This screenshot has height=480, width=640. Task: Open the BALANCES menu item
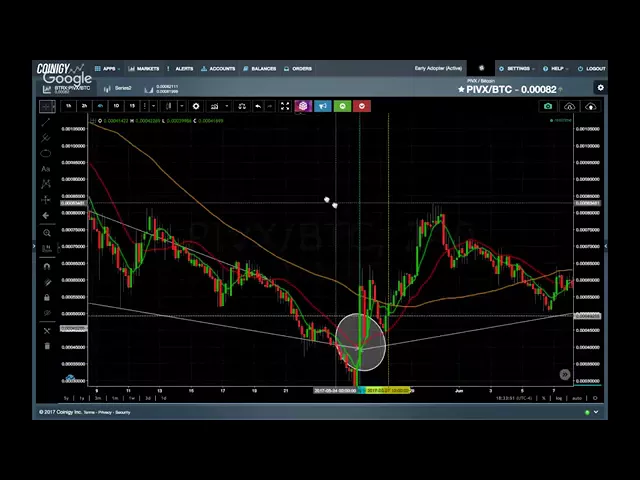[260, 69]
